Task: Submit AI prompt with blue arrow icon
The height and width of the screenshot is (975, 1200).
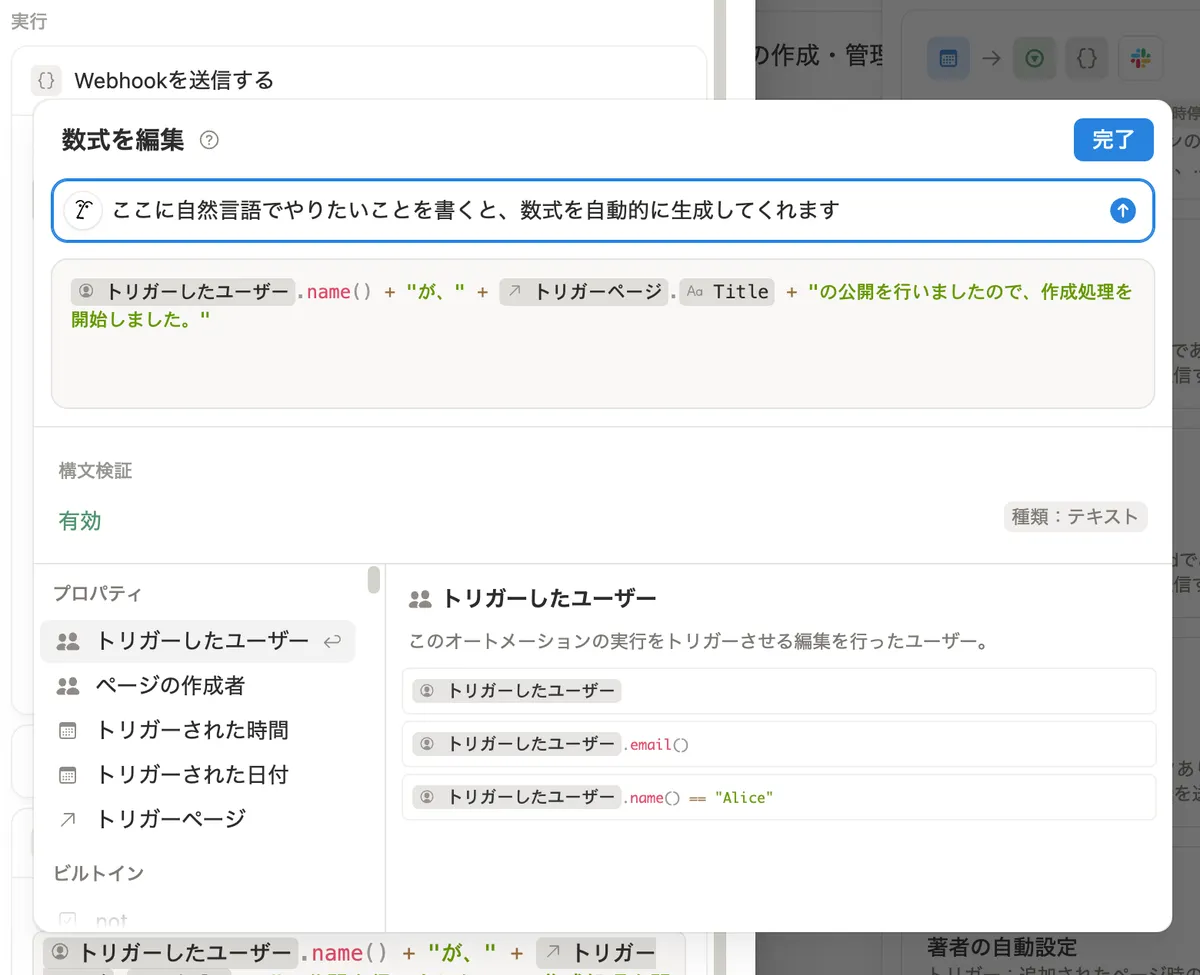Action: [1123, 210]
